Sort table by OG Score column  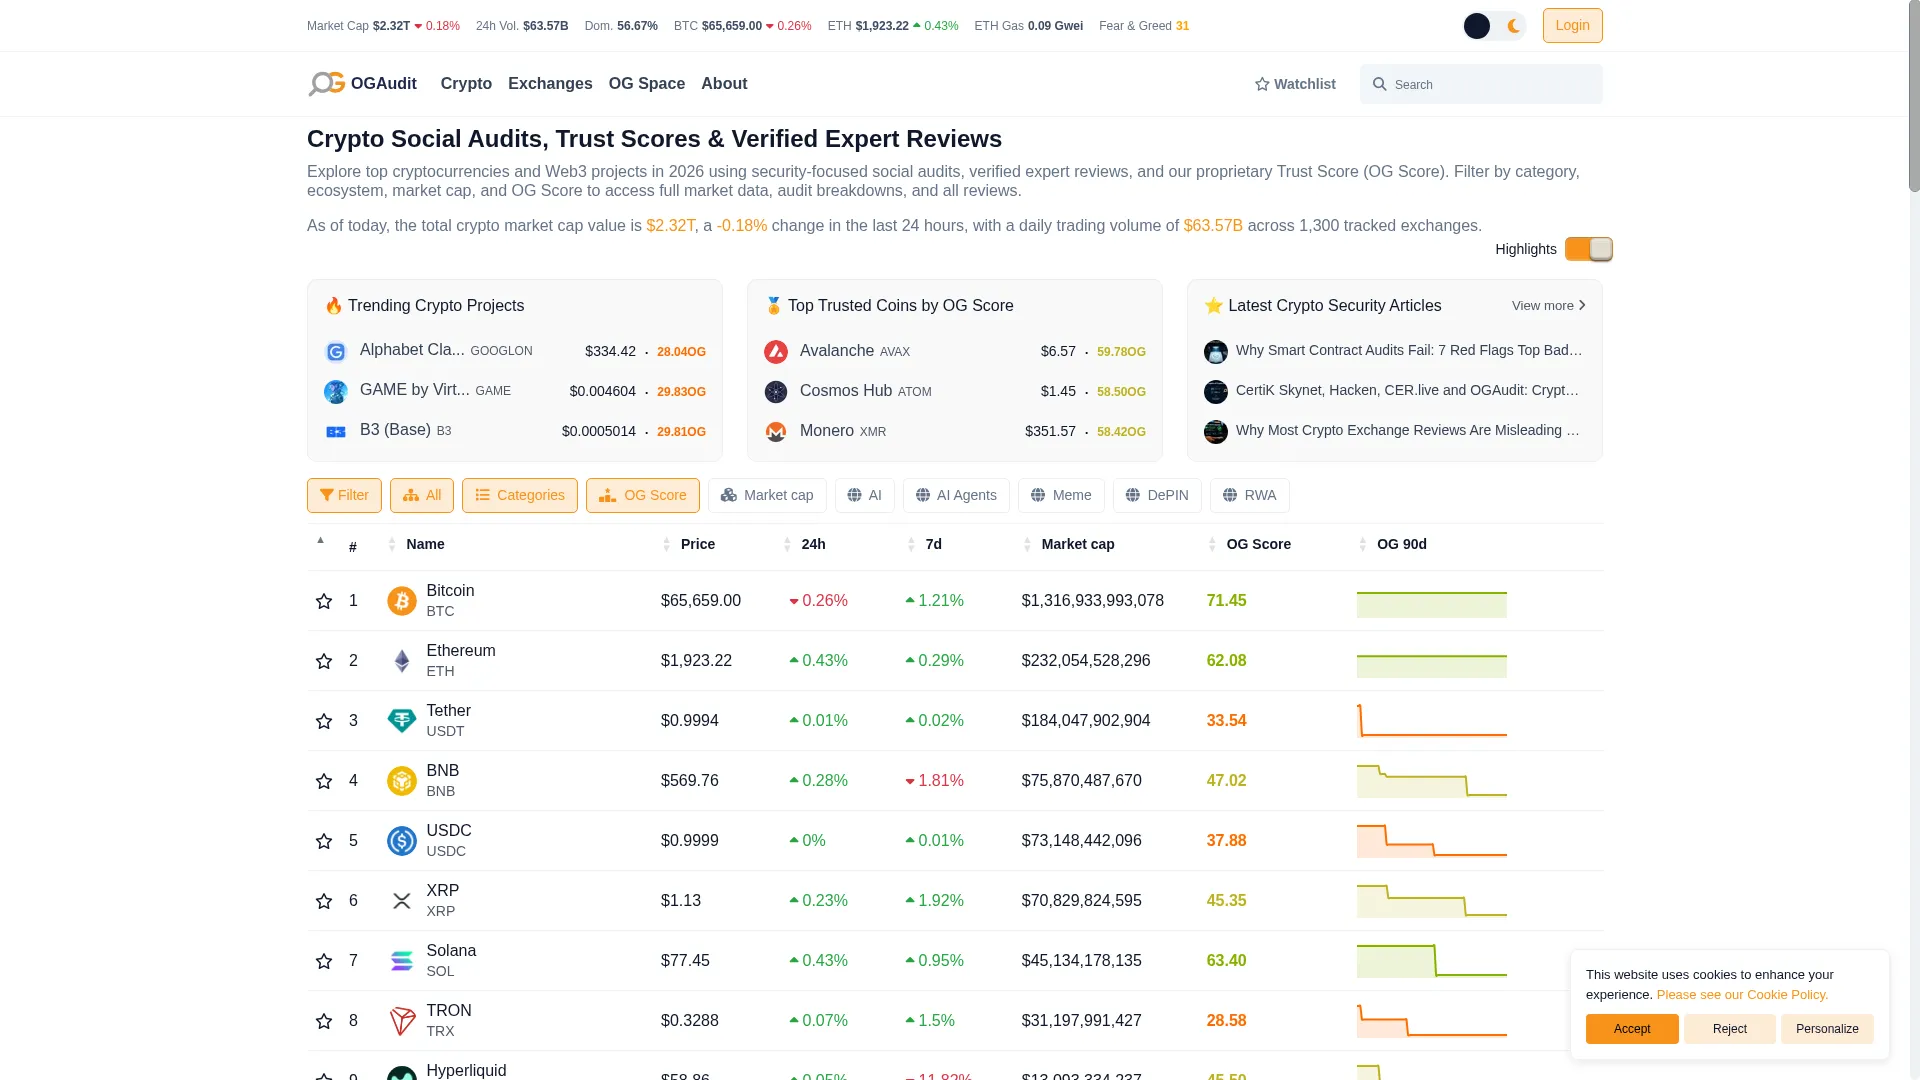point(1258,544)
